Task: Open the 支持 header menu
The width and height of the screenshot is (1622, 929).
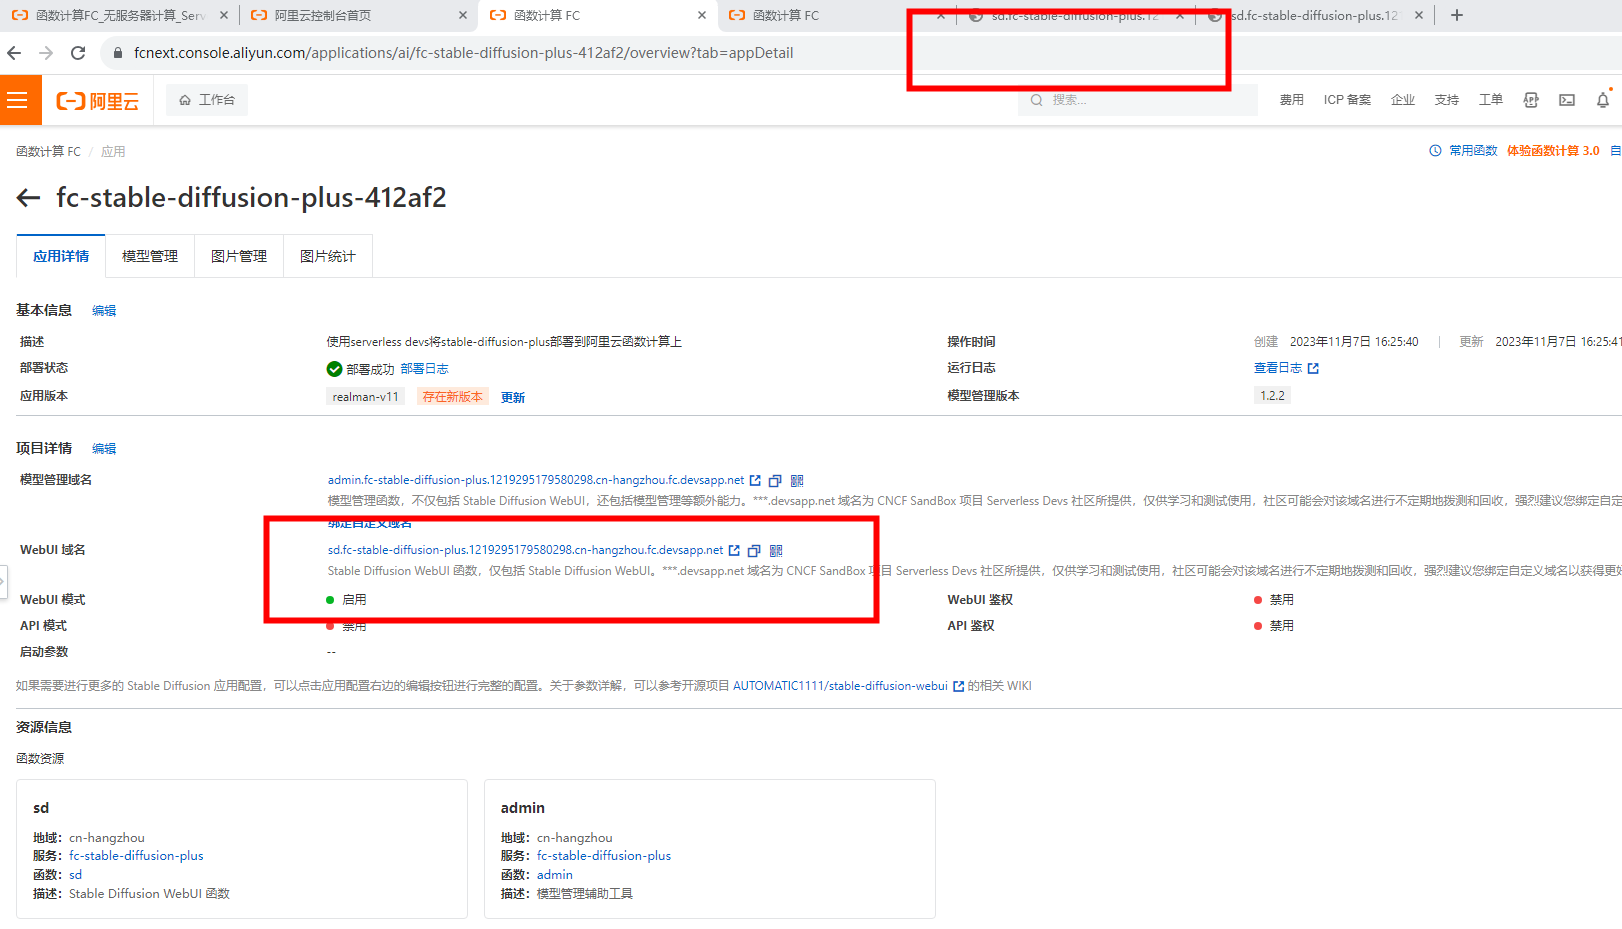Action: pyautogui.click(x=1447, y=100)
